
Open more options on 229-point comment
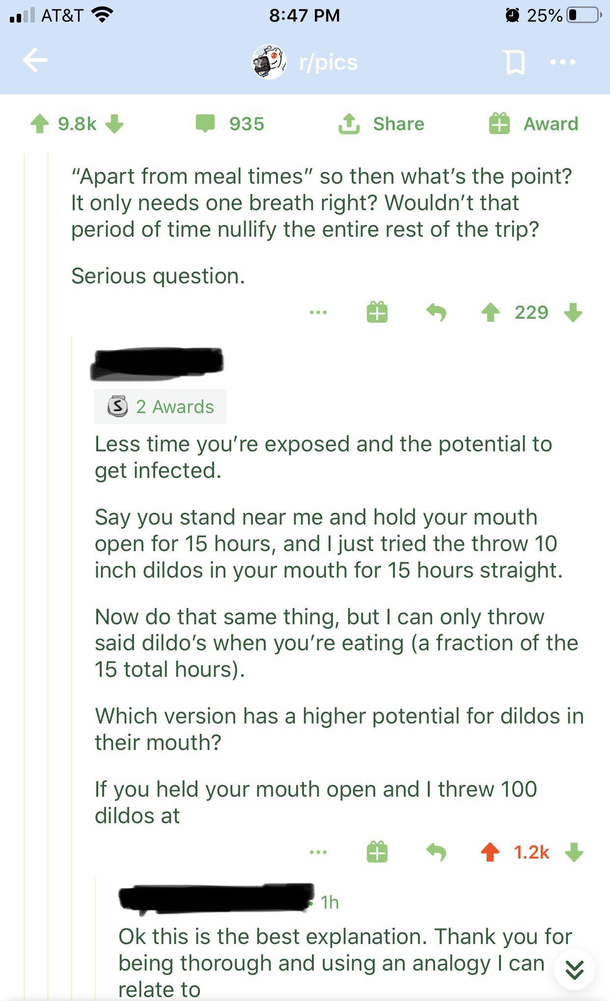pyautogui.click(x=318, y=312)
